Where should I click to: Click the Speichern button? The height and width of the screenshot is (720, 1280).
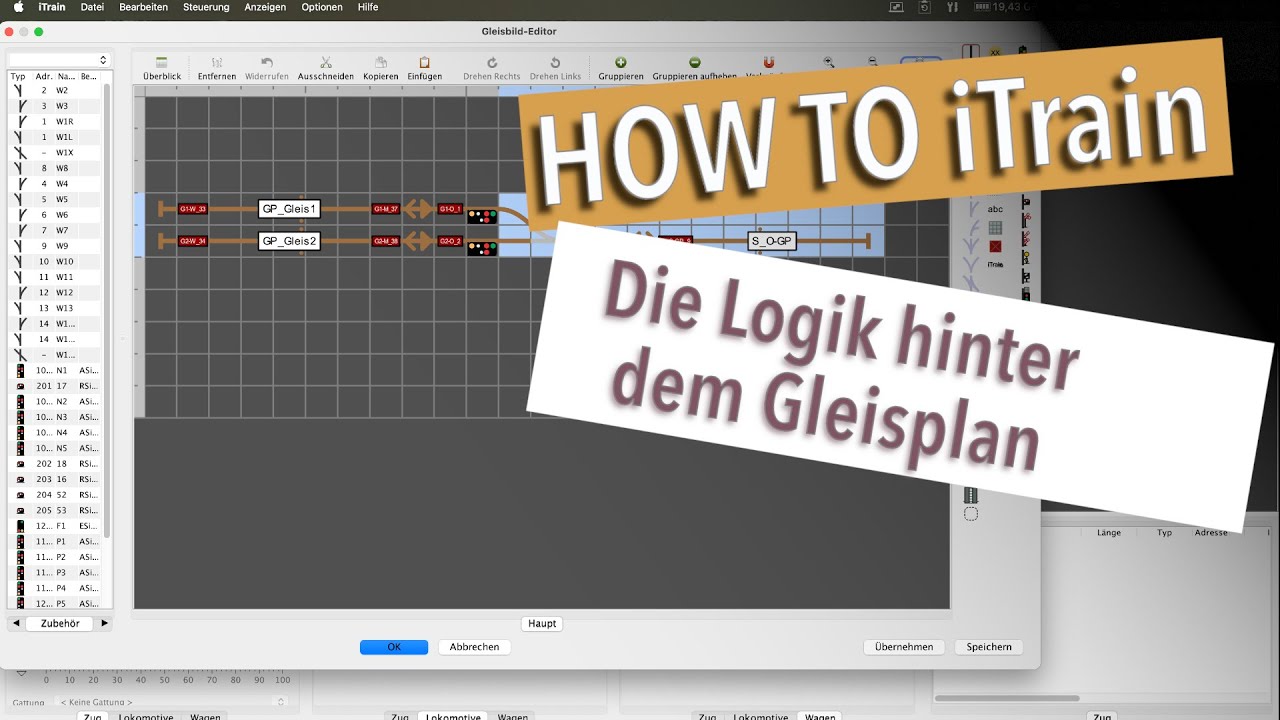coord(989,647)
